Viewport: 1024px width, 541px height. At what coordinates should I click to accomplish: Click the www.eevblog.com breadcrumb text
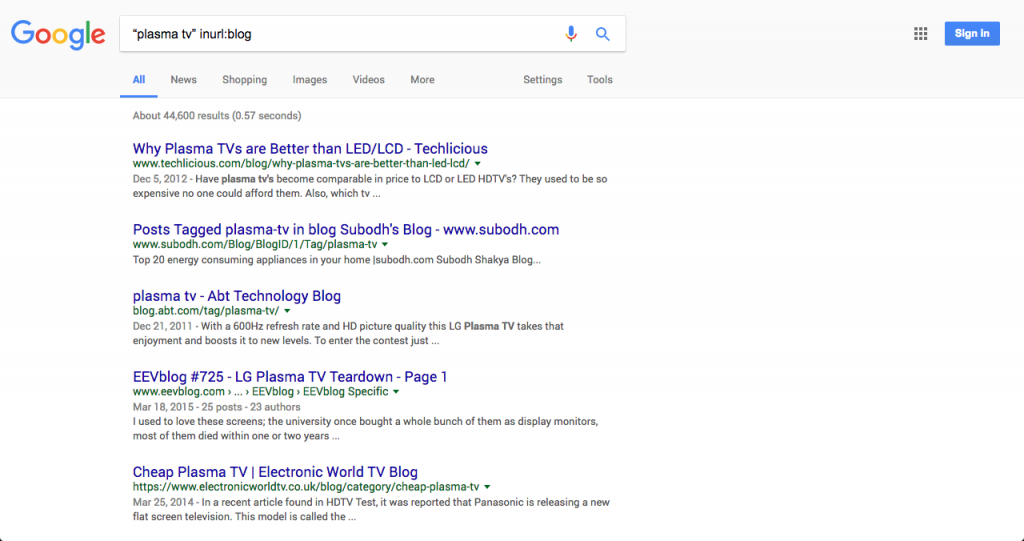[261, 392]
